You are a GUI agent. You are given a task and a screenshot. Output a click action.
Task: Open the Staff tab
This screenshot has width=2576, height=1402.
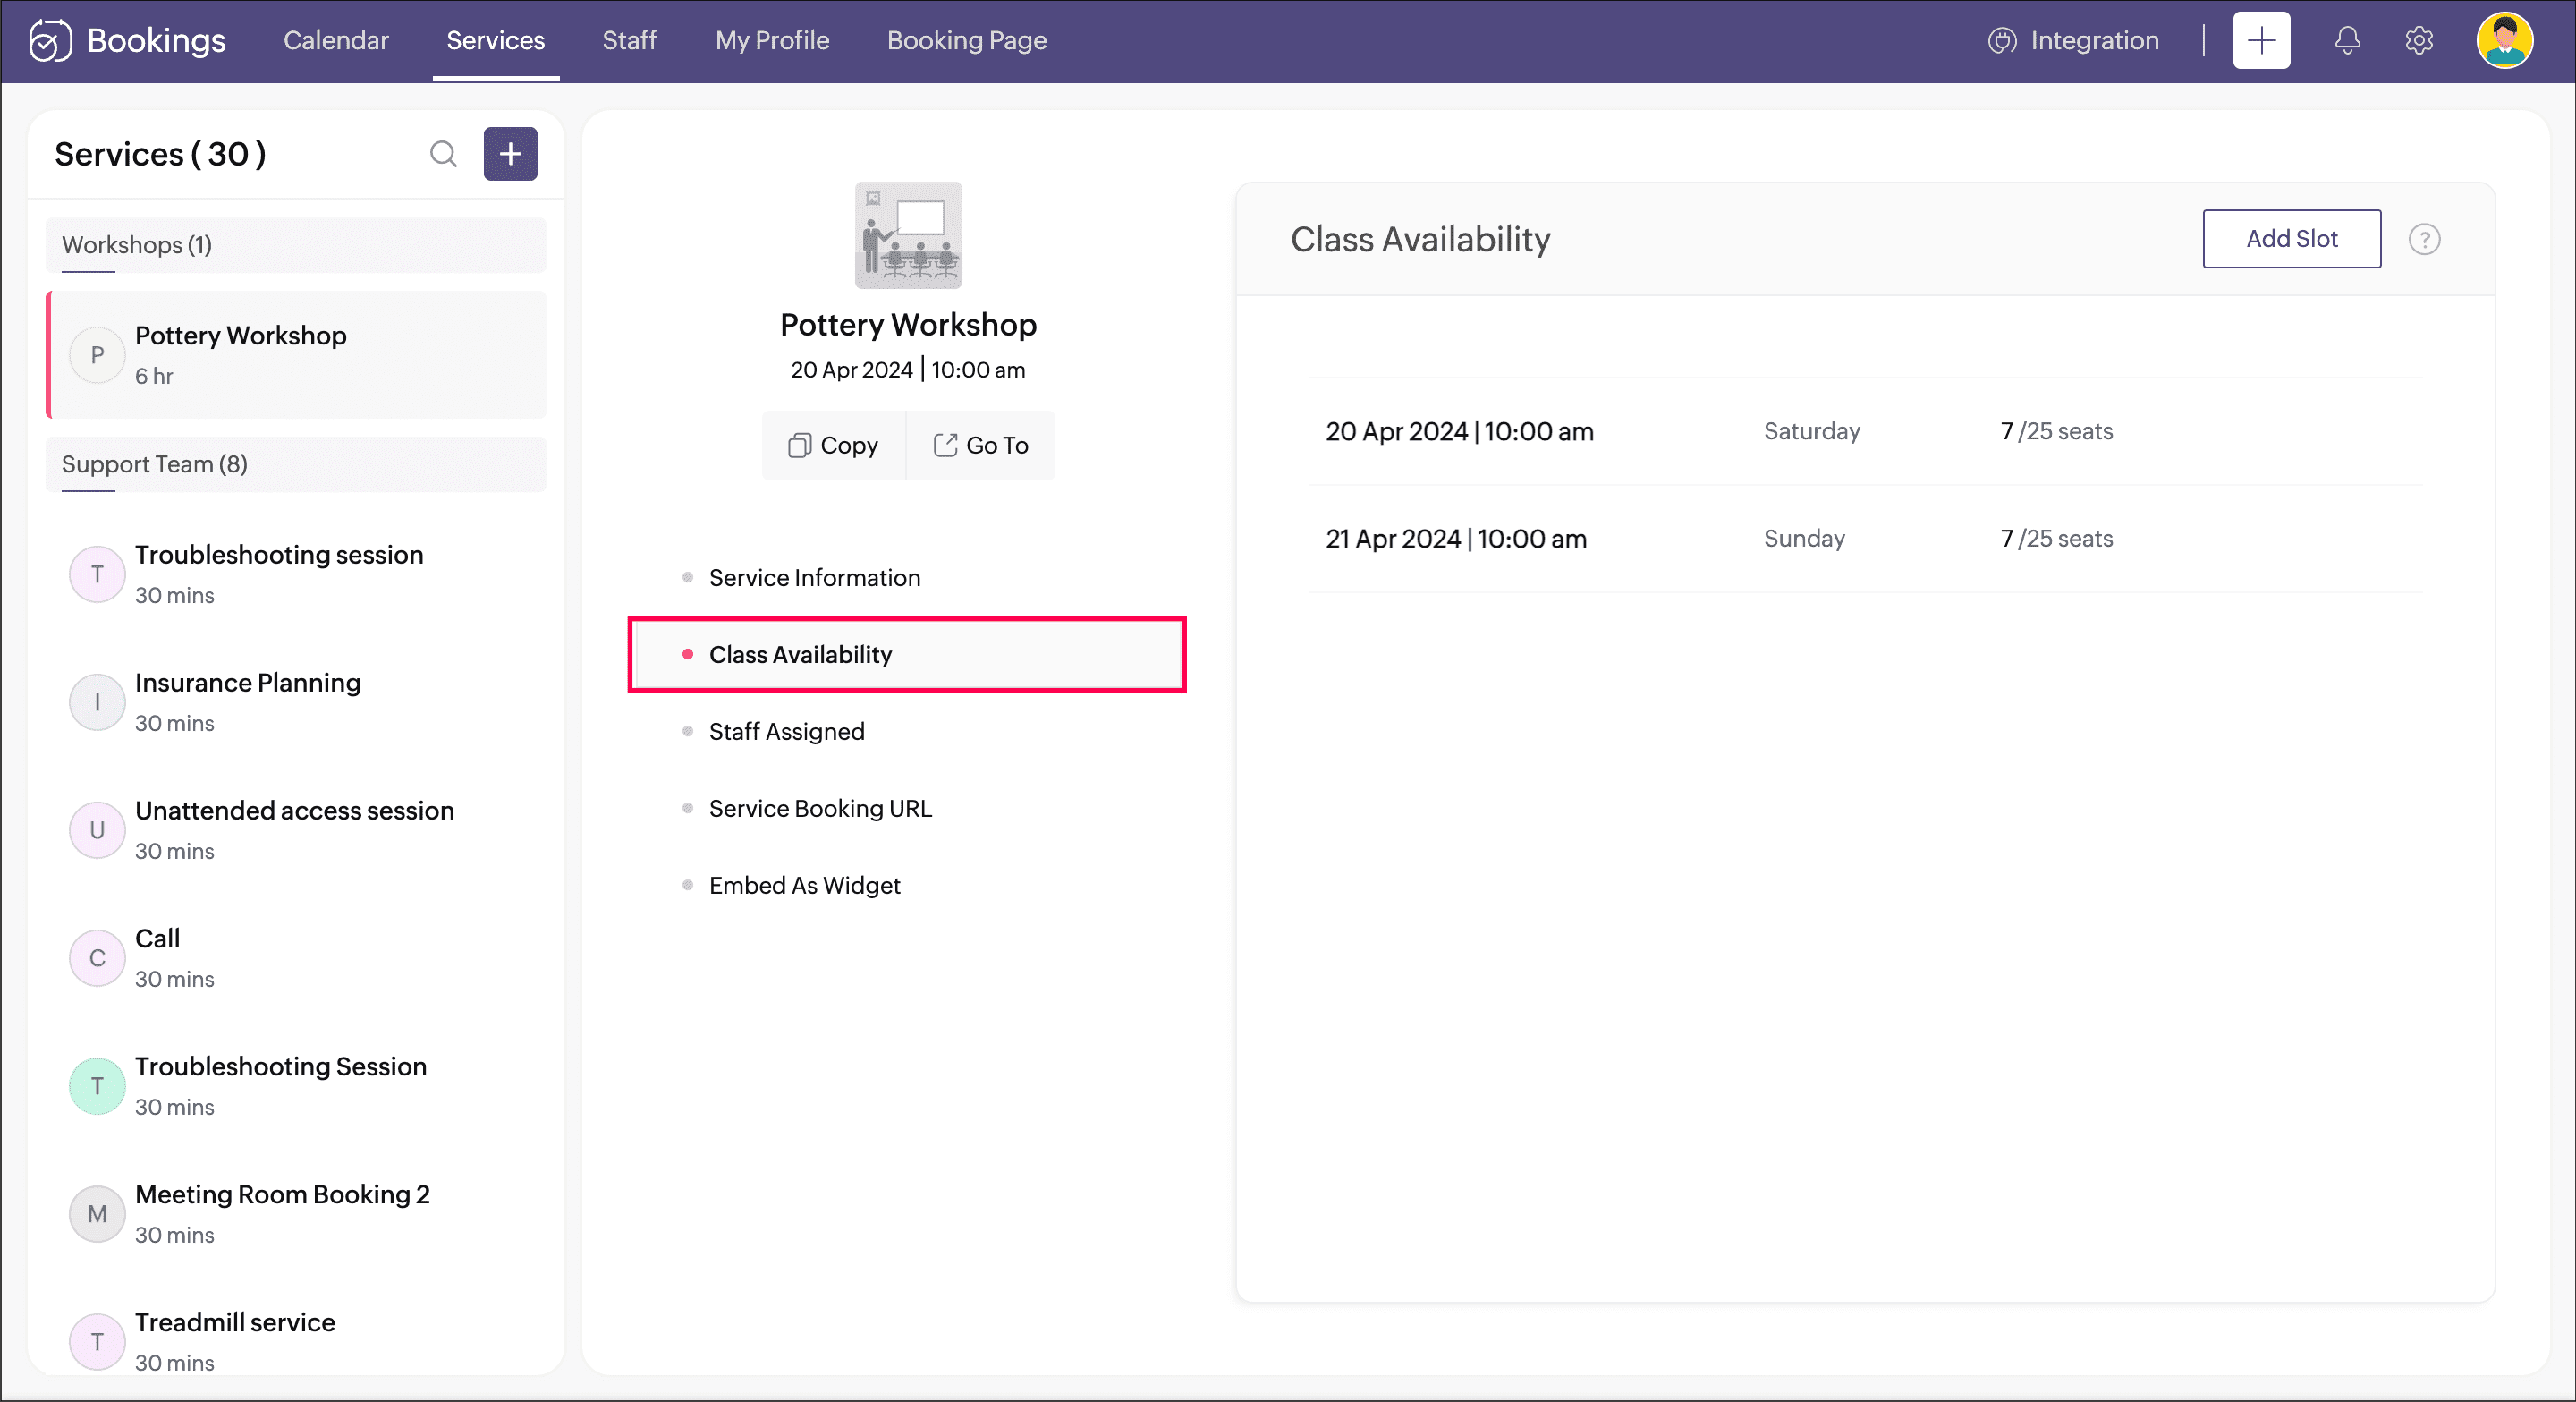pyautogui.click(x=629, y=40)
